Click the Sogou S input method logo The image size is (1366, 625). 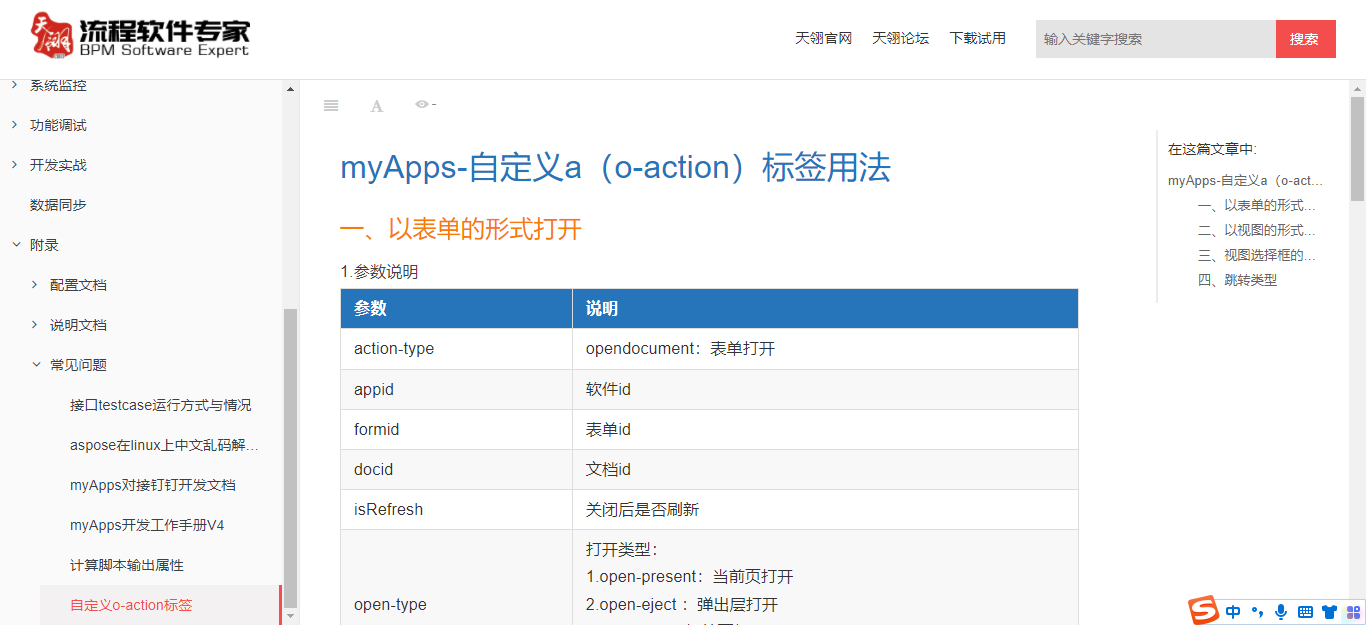[1203, 610]
